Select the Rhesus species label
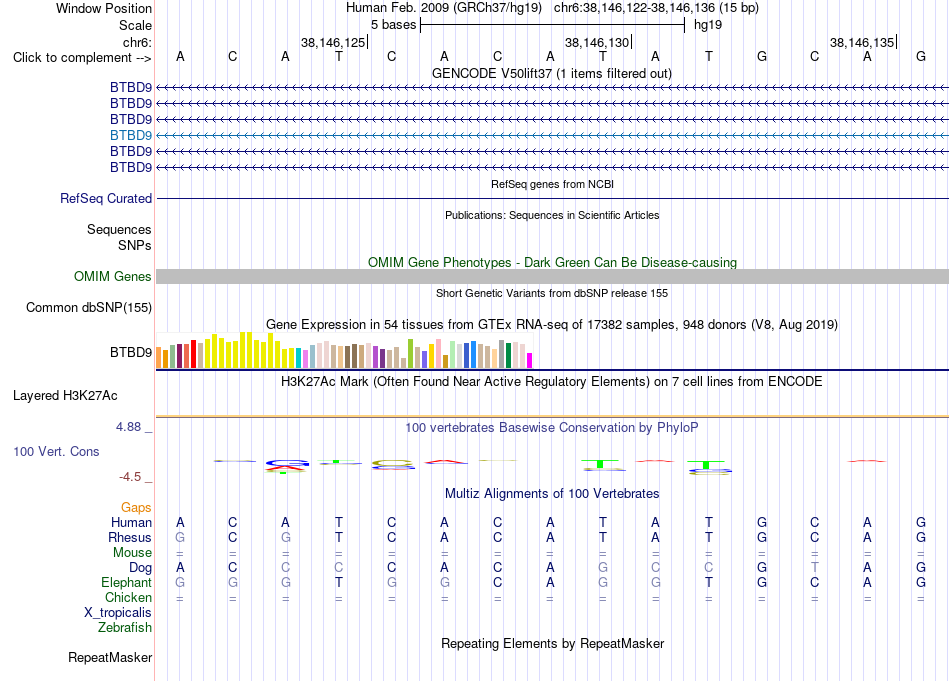 (x=130, y=537)
